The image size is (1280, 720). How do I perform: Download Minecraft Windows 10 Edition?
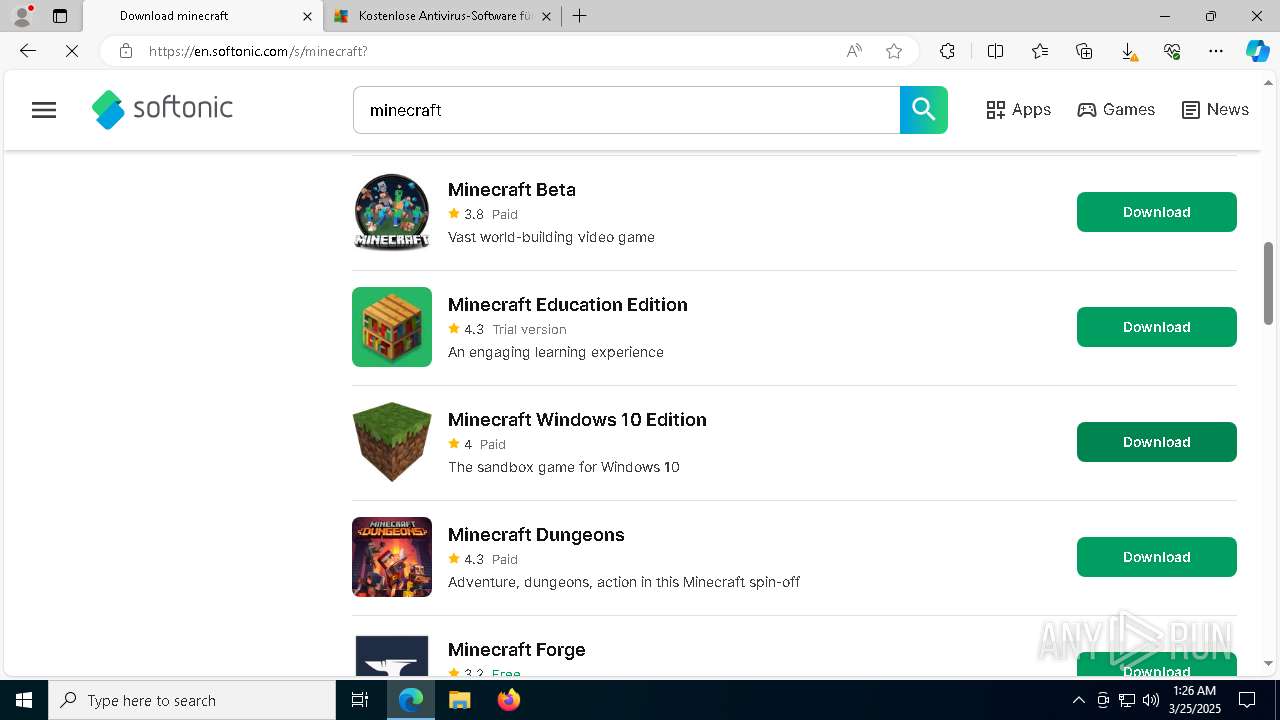coord(1156,442)
